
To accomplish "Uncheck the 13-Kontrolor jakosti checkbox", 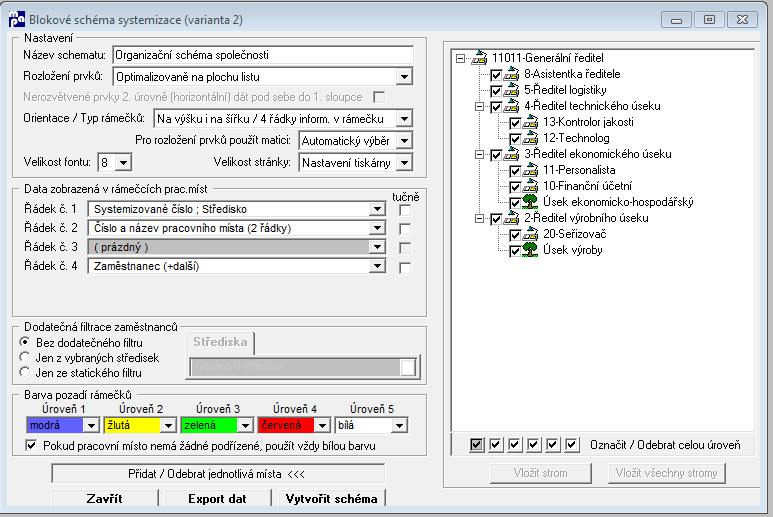I will 515,123.
